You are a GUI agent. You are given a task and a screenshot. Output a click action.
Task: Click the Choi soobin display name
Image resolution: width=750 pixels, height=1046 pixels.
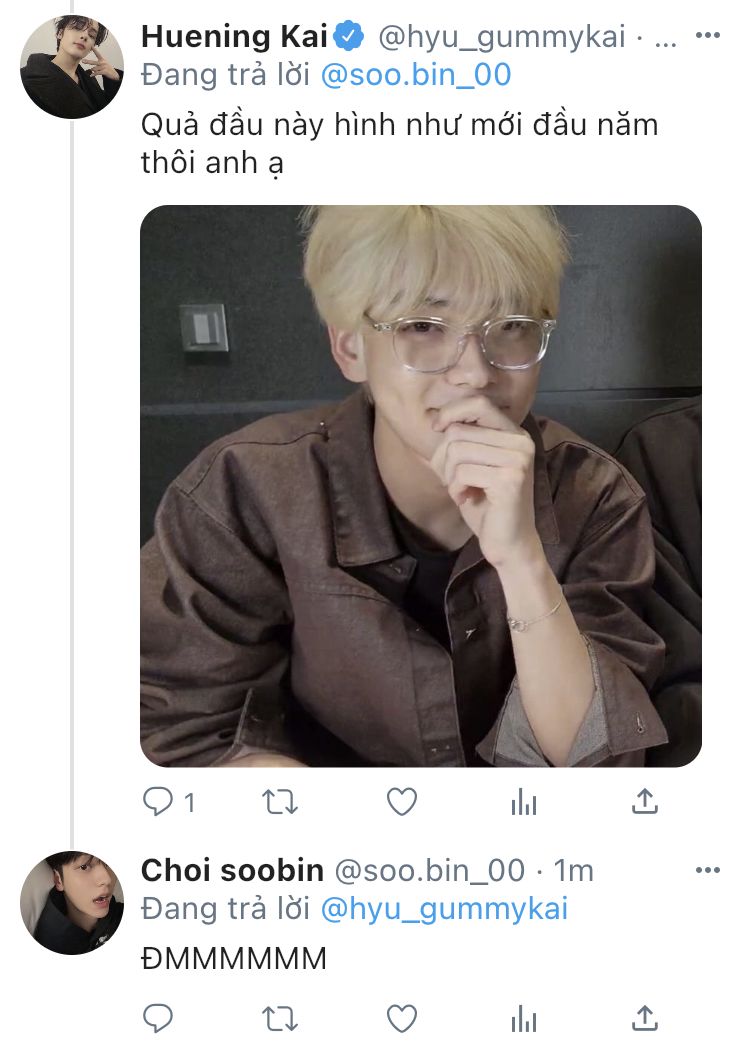click(232, 871)
